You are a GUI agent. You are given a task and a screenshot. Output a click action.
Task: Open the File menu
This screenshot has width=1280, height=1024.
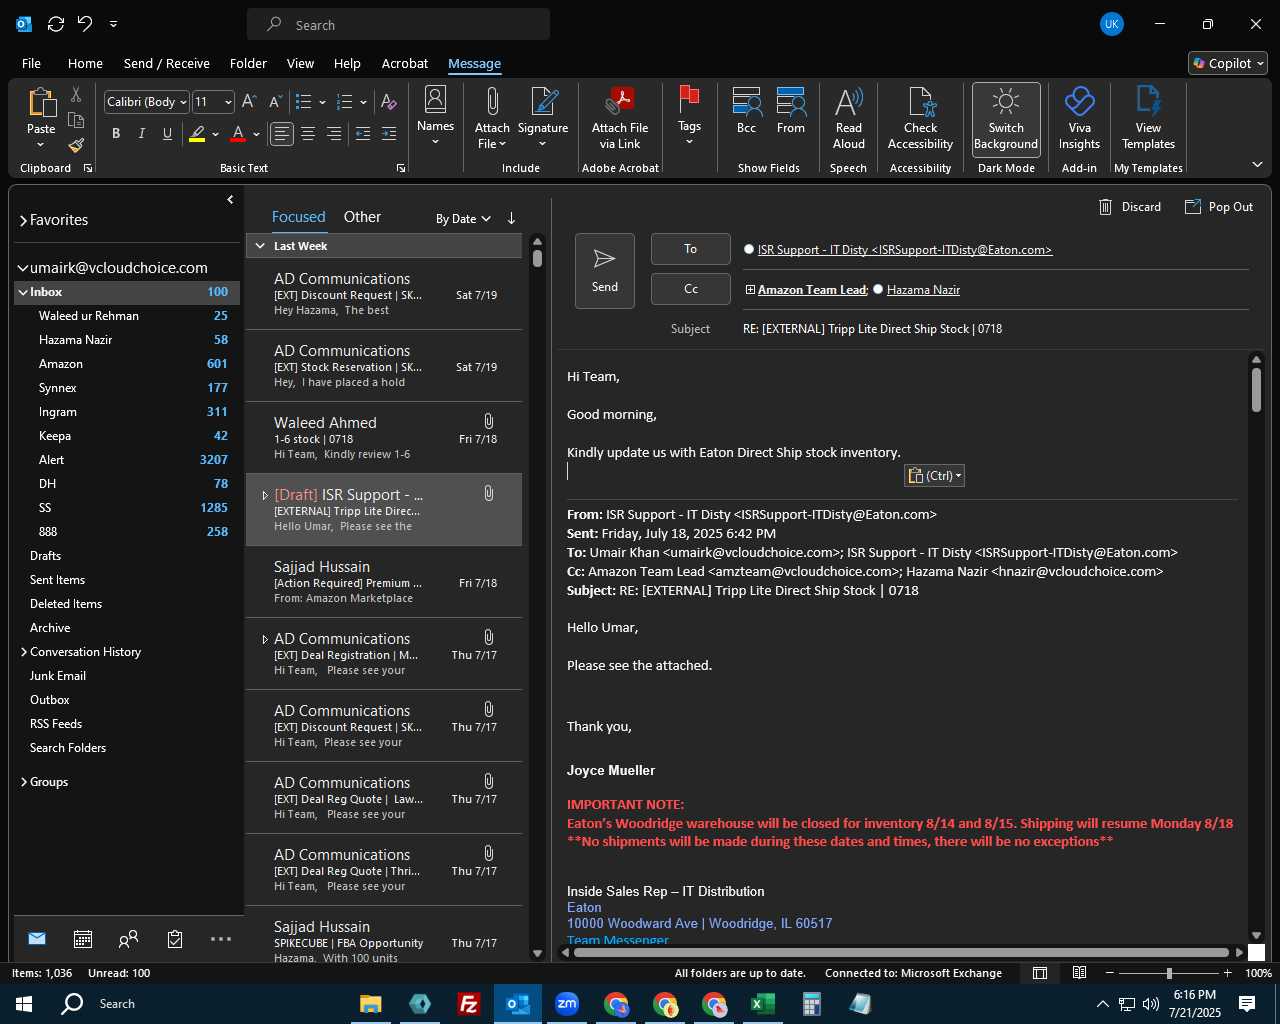coord(31,63)
